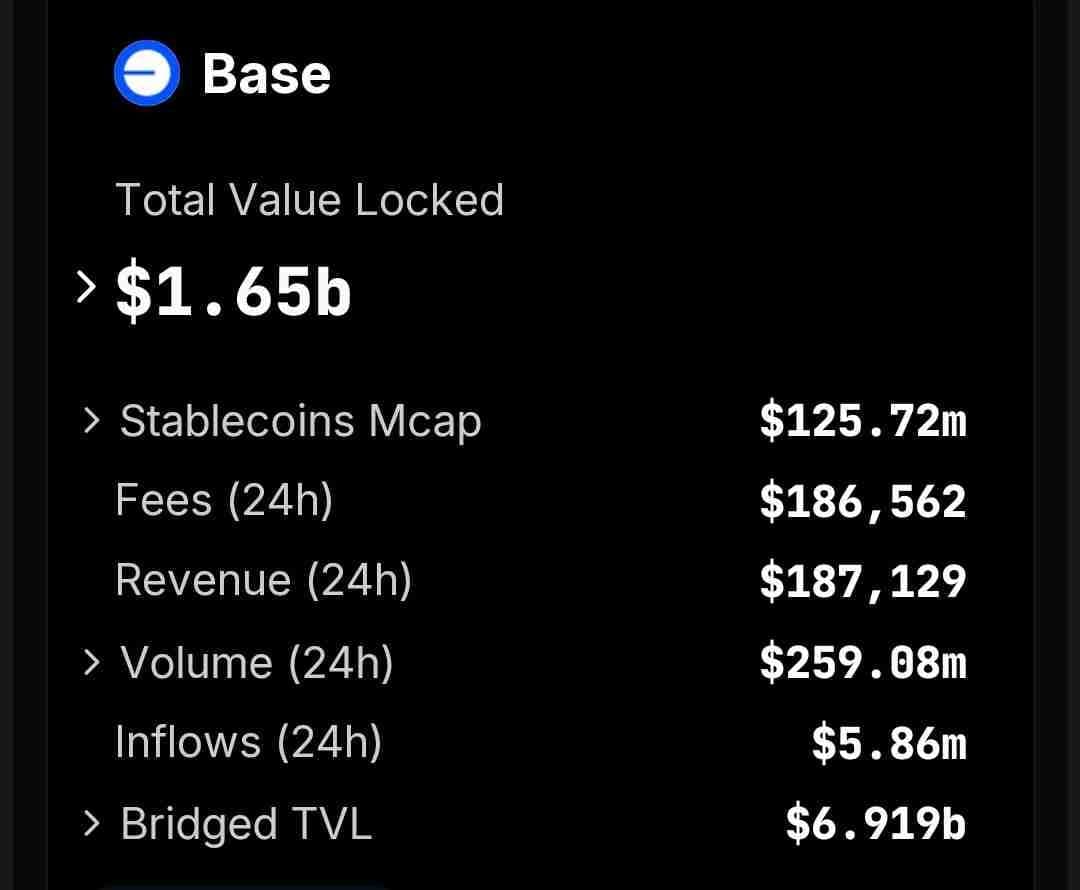This screenshot has width=1080, height=890.
Task: Select the $5.86m inflows value
Action: point(889,743)
